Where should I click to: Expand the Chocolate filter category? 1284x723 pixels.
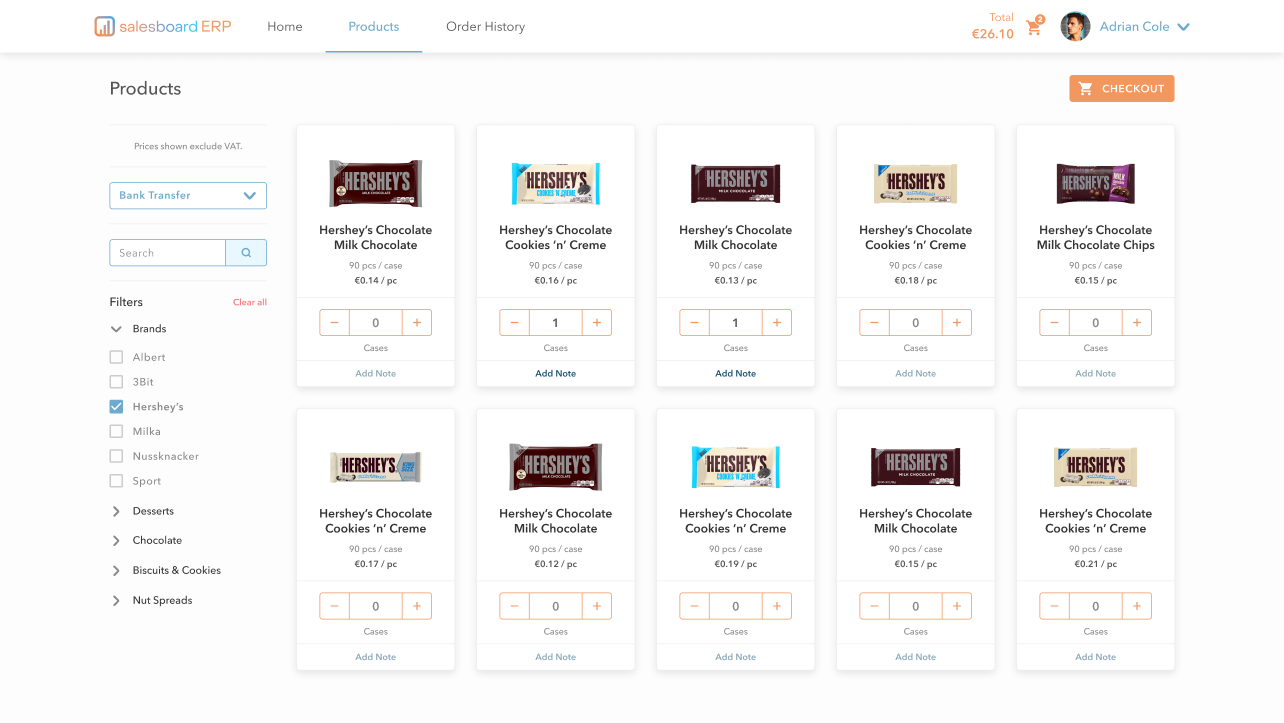tap(116, 540)
